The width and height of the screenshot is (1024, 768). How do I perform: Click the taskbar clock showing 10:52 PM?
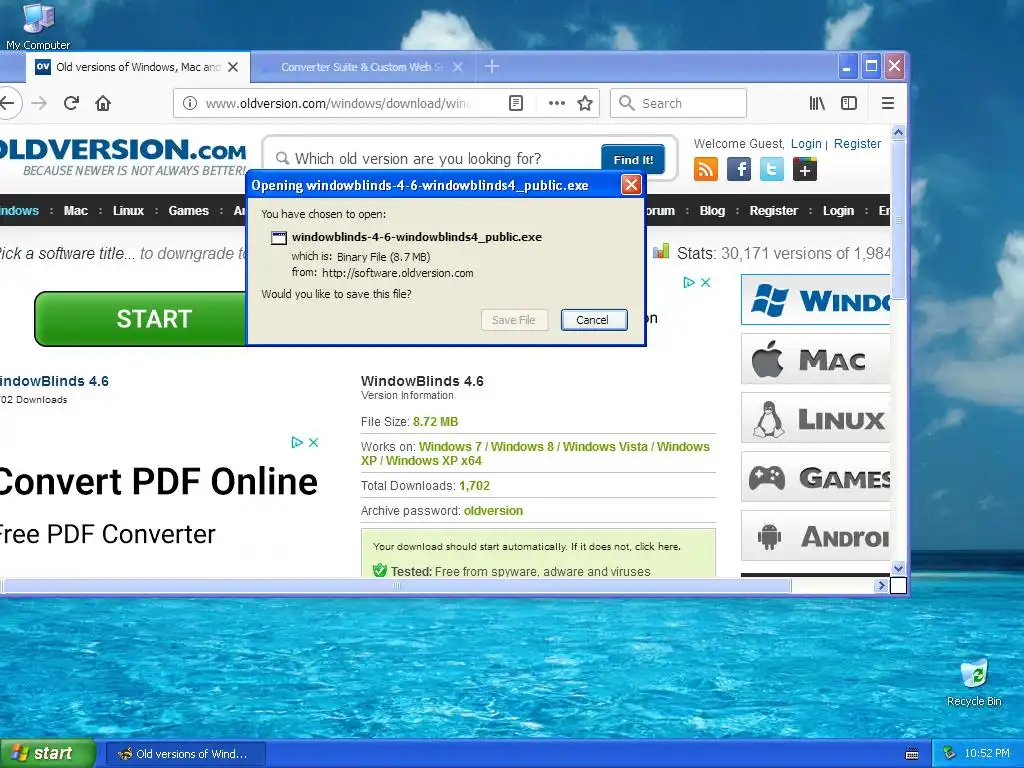pyautogui.click(x=987, y=754)
